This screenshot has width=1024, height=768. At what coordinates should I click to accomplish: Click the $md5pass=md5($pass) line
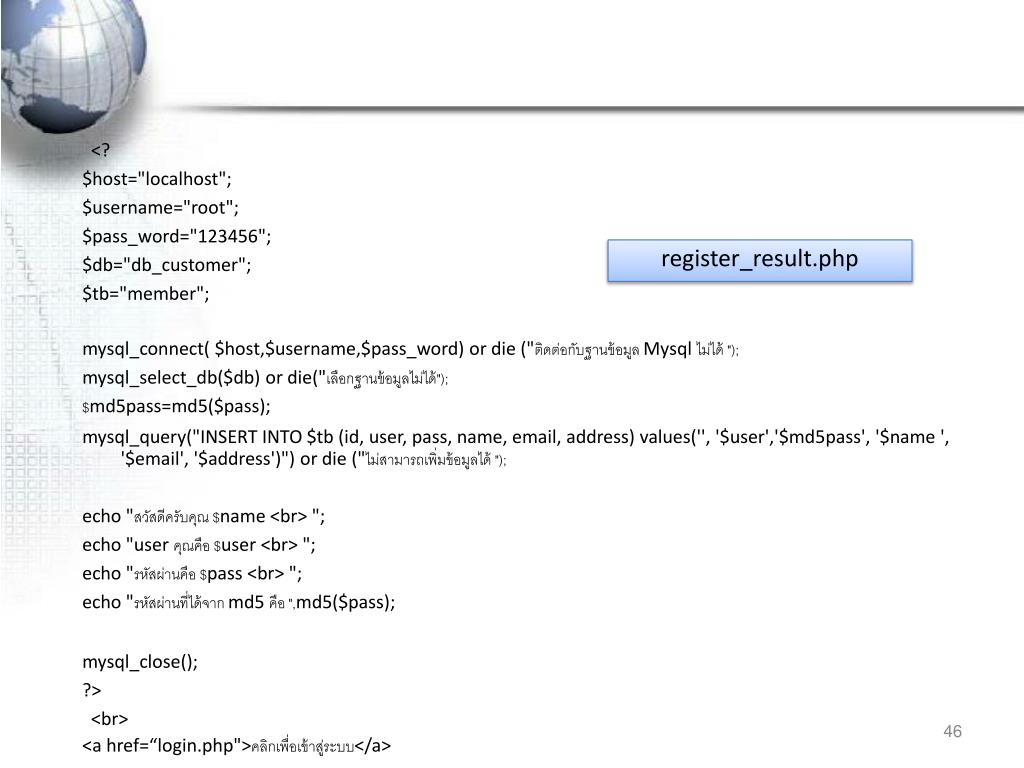pyautogui.click(x=176, y=406)
